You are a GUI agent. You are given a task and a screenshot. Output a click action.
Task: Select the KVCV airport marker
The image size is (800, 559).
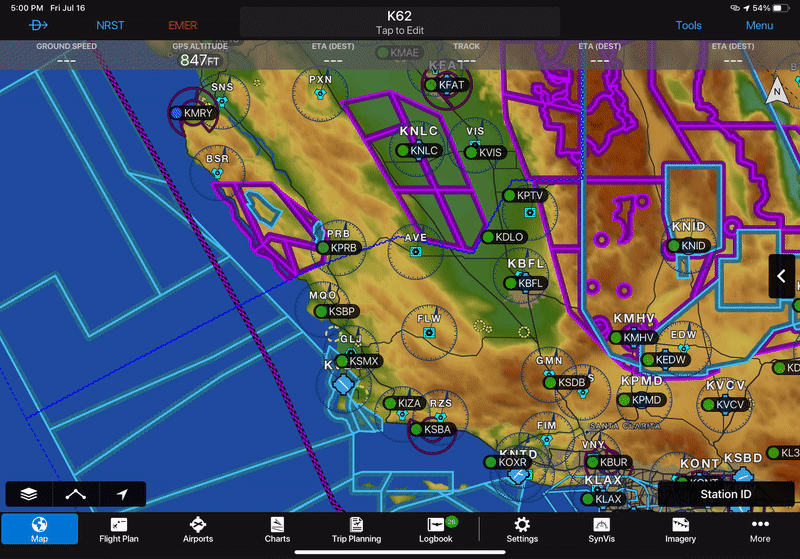point(724,404)
